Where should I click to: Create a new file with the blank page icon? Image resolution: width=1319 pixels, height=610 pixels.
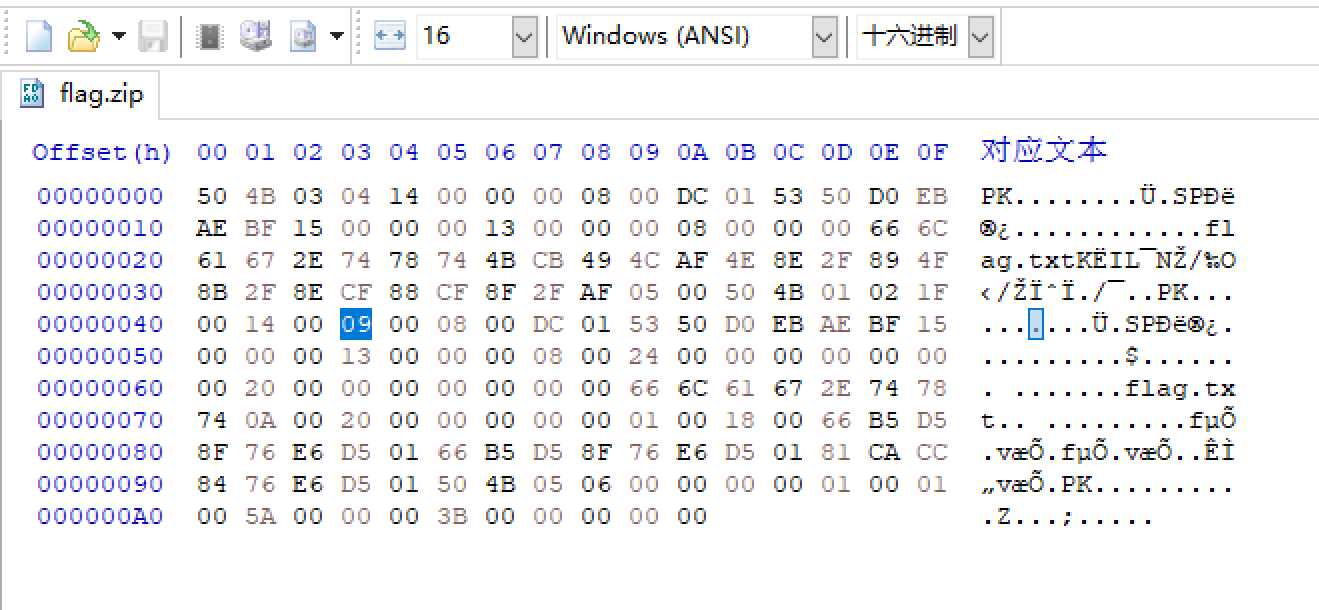pos(38,37)
